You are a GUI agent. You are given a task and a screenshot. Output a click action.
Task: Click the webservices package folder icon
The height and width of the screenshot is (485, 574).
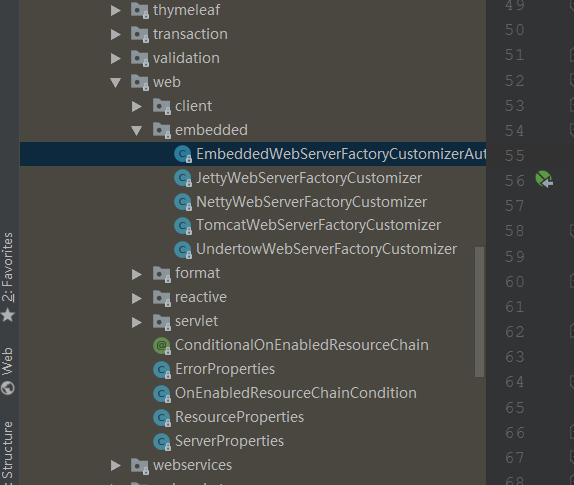click(139, 465)
